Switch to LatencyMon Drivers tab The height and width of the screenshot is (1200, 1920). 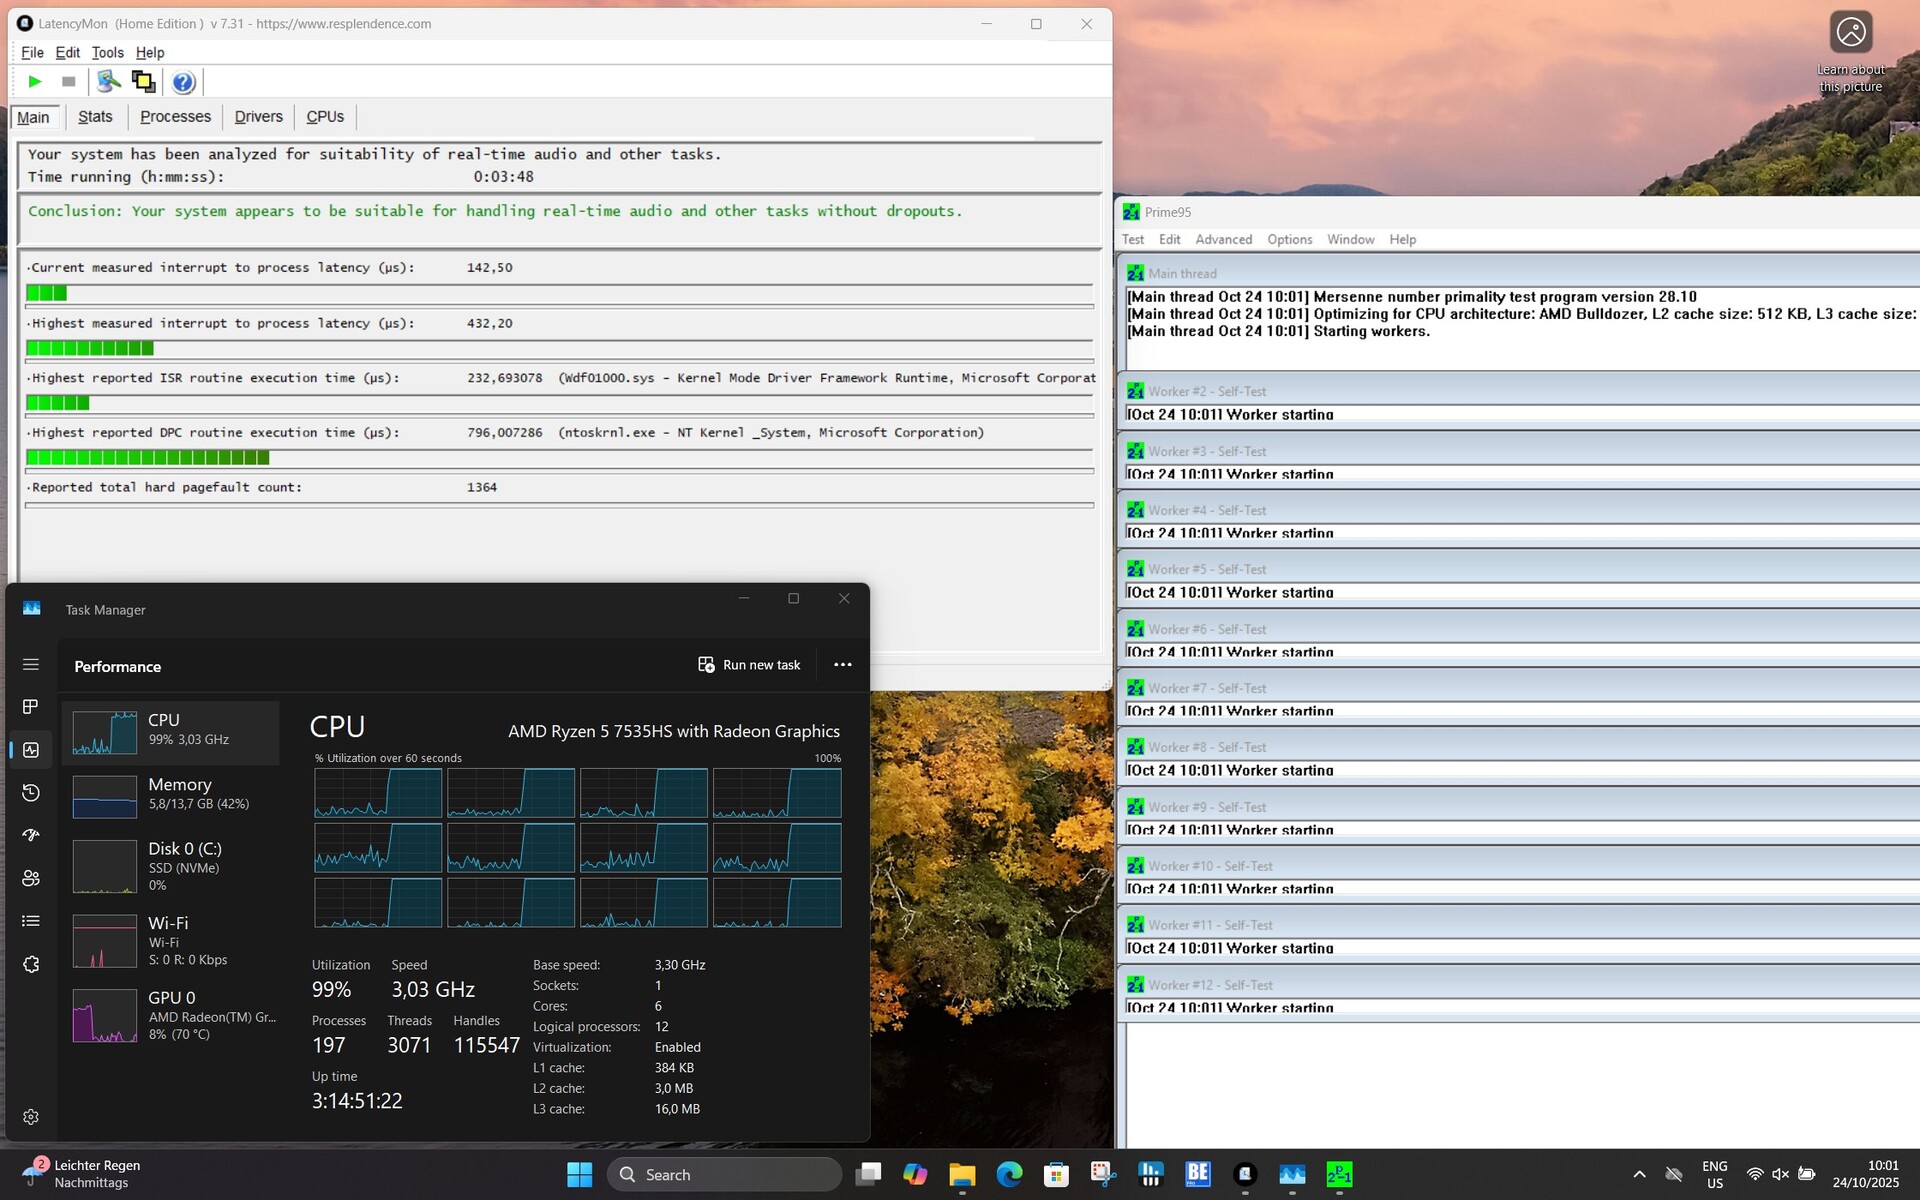(258, 117)
